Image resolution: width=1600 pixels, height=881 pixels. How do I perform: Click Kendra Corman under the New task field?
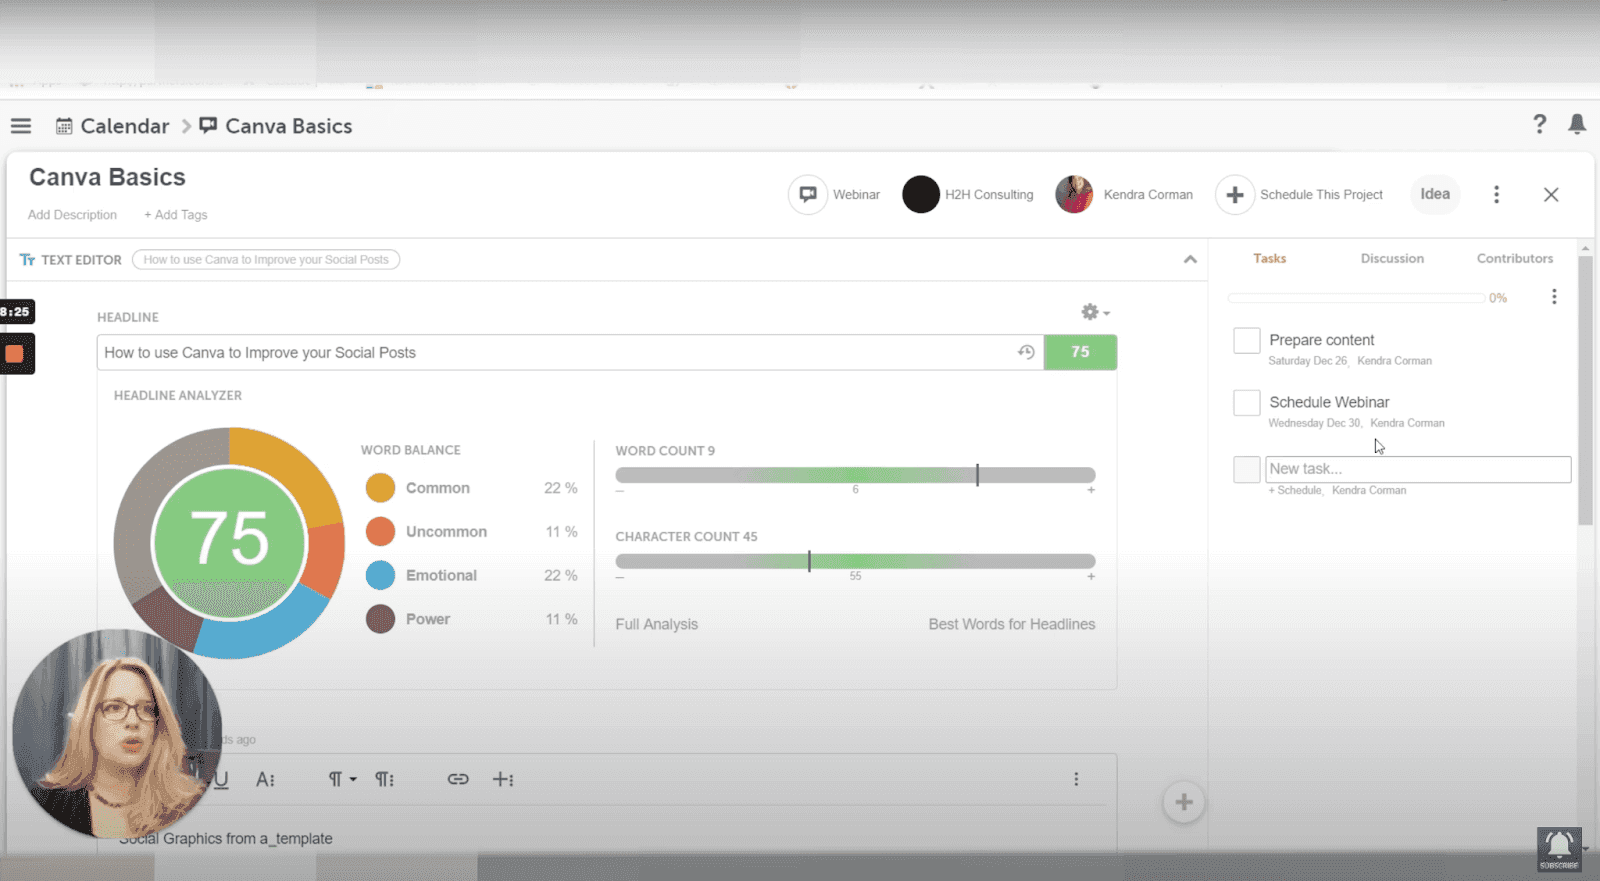(x=1369, y=490)
